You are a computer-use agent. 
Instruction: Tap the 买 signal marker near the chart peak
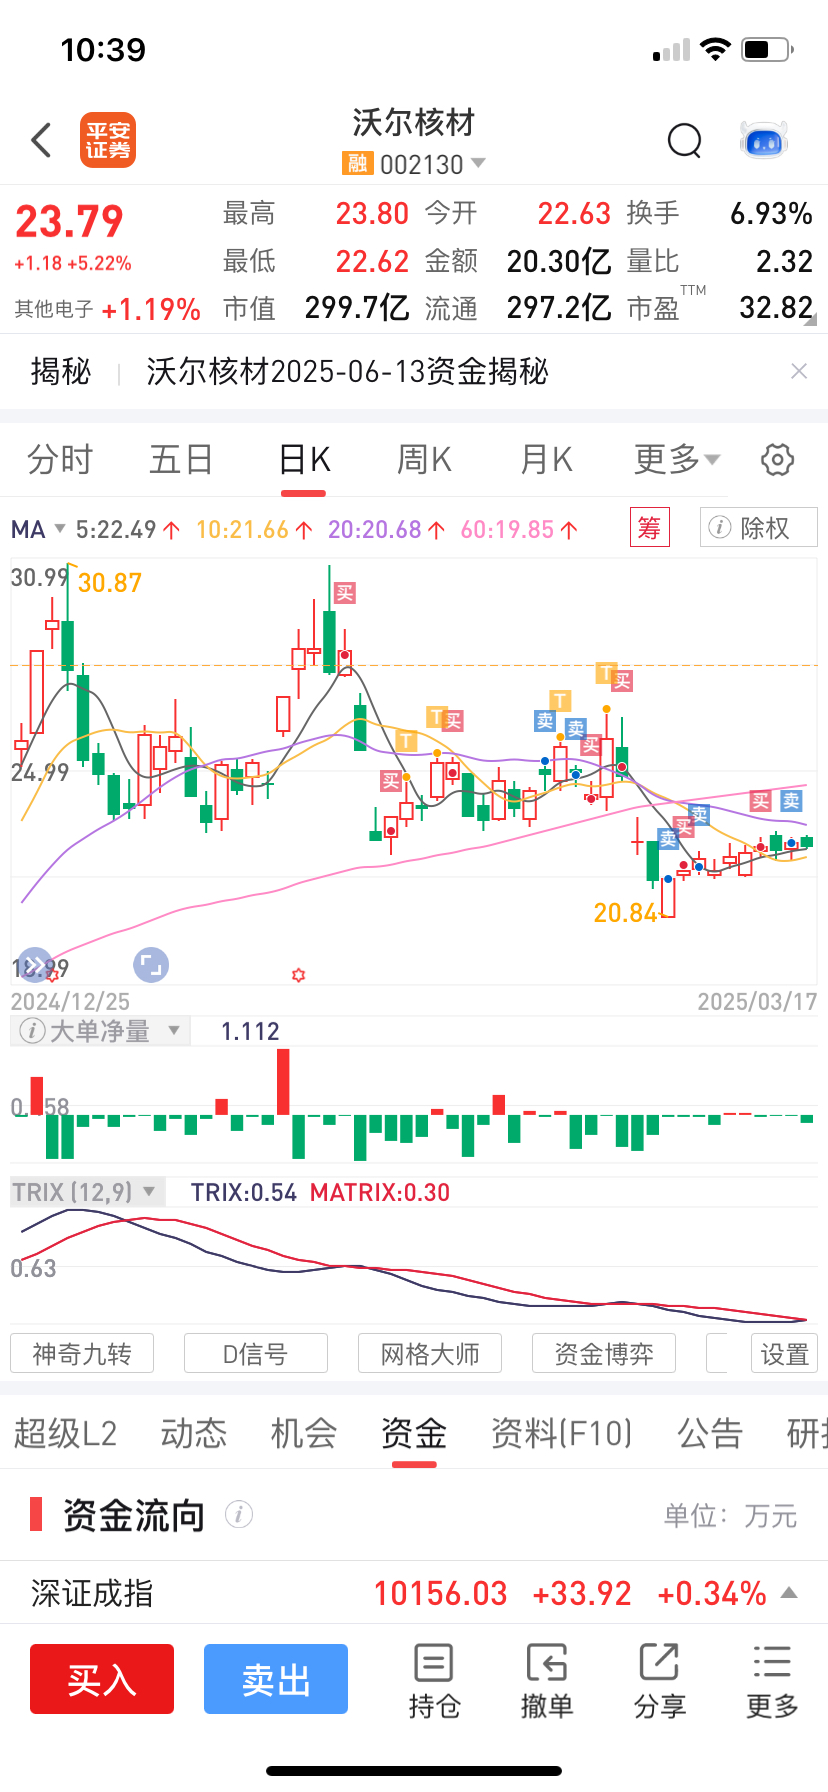pyautogui.click(x=345, y=593)
